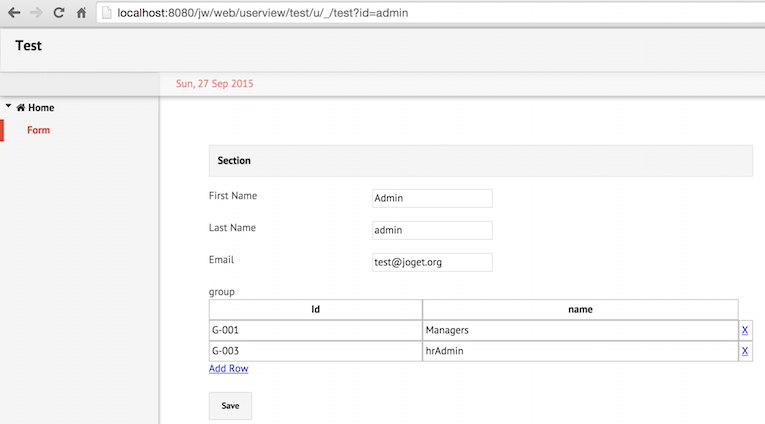This screenshot has height=424, width=765.
Task: Select the Home menu category label
Action: click(41, 107)
